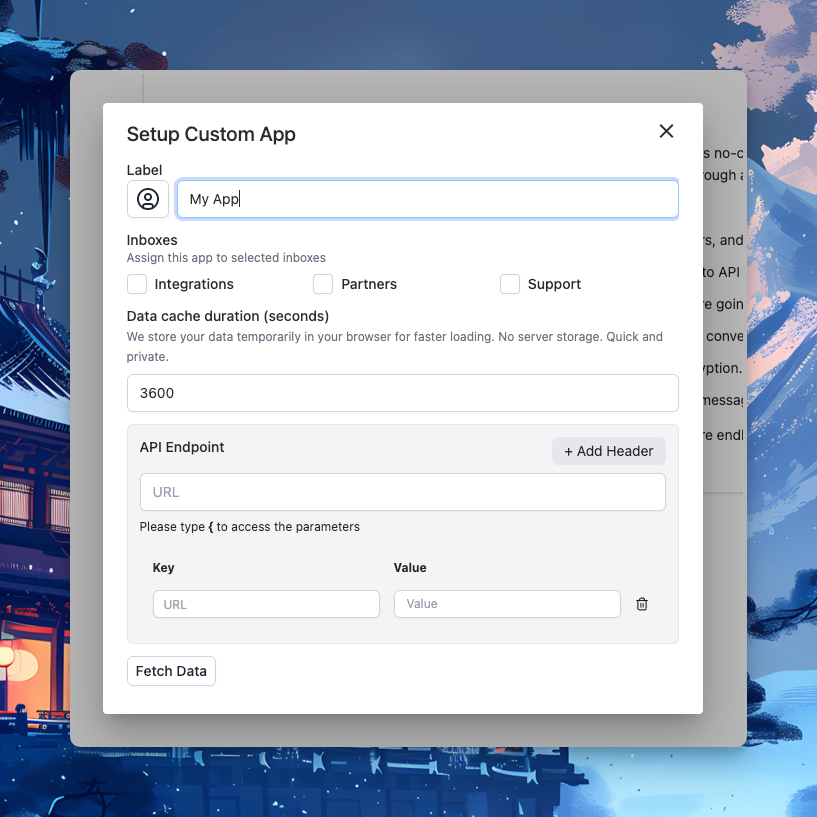Focus the API Endpoint URL input

402,492
